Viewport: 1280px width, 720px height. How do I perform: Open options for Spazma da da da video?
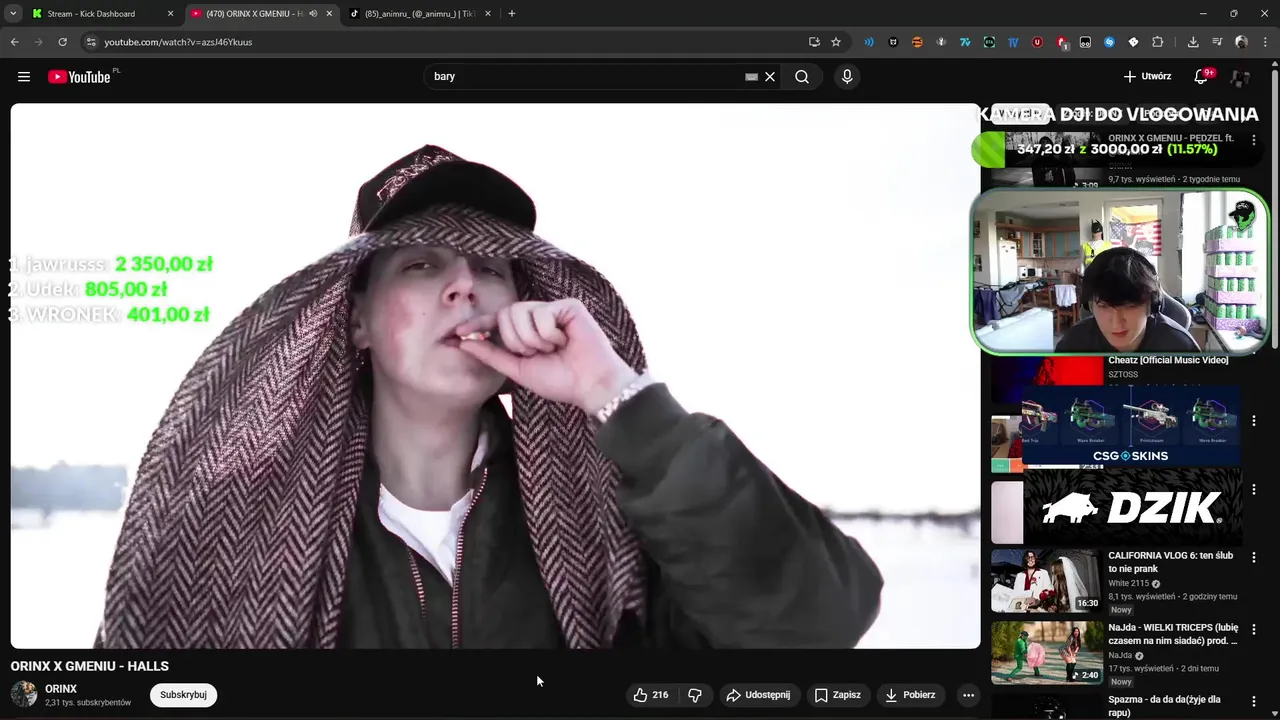click(x=1254, y=701)
